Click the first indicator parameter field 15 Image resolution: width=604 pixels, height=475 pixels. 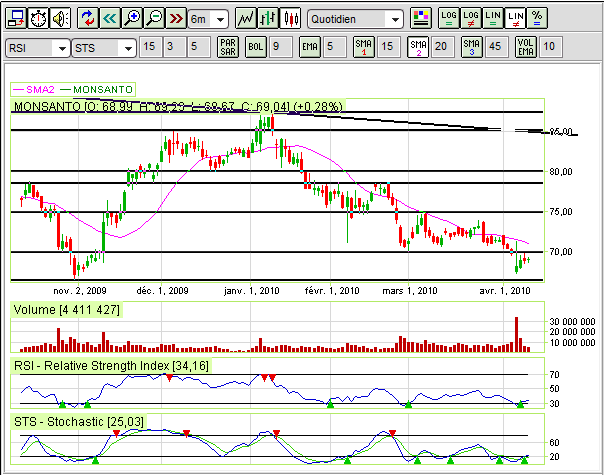(150, 47)
